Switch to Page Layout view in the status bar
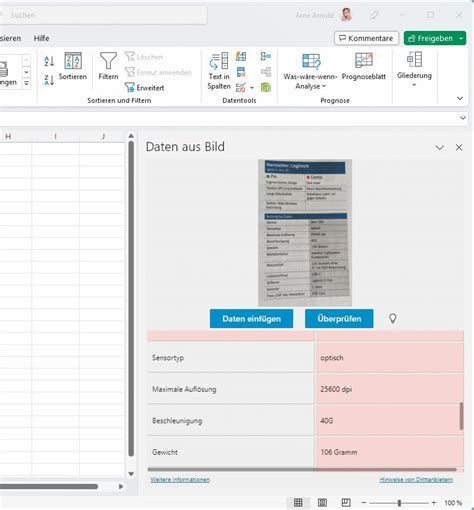 pyautogui.click(x=322, y=502)
